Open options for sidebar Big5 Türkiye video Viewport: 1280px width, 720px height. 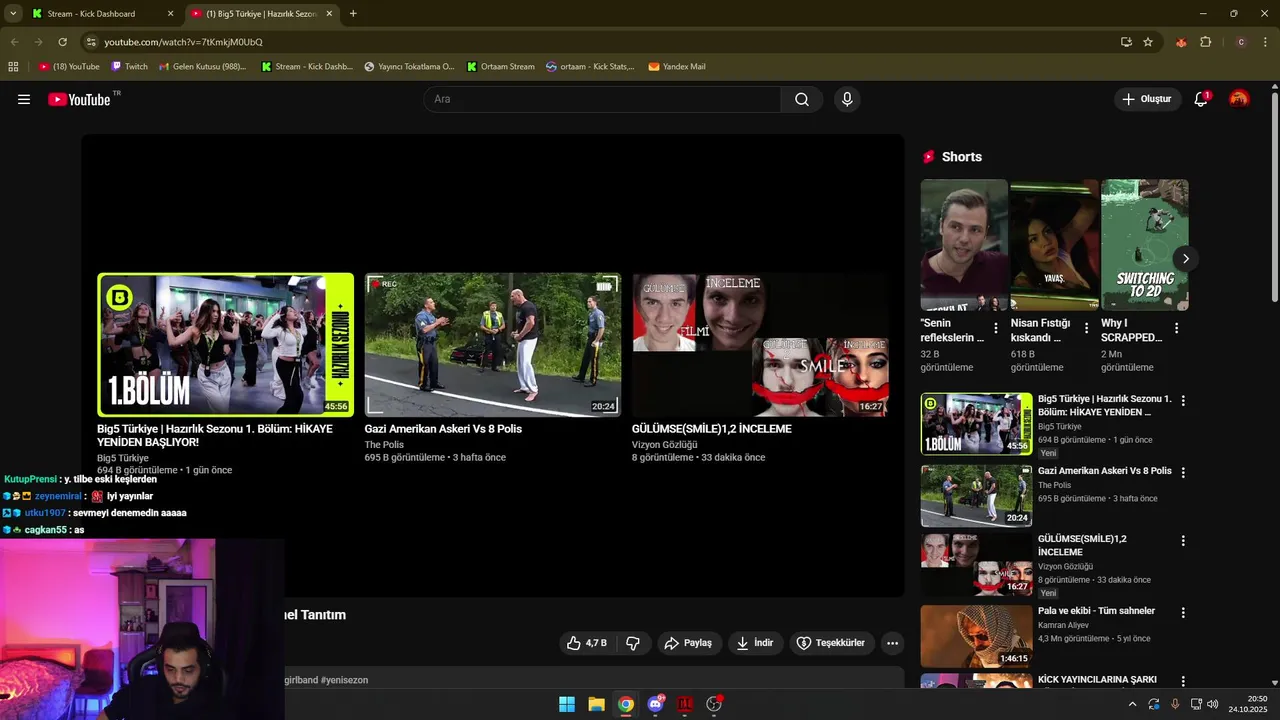click(x=1183, y=400)
